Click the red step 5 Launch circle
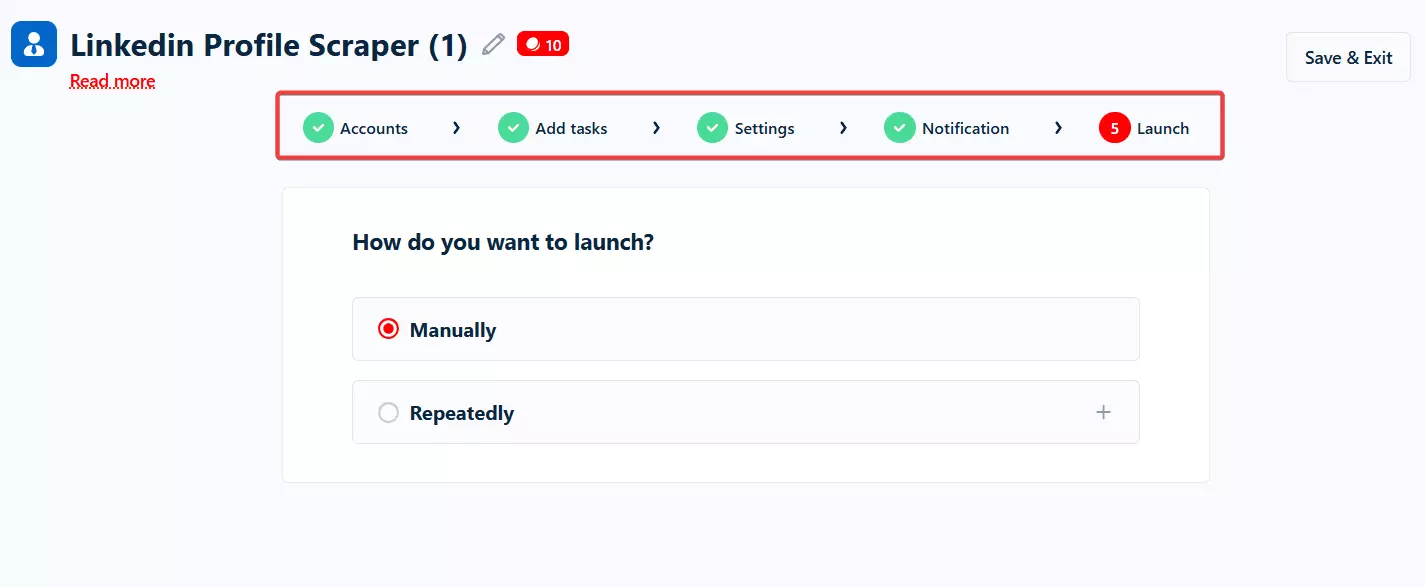Screen dimensions: 1425x587 tap(1114, 128)
